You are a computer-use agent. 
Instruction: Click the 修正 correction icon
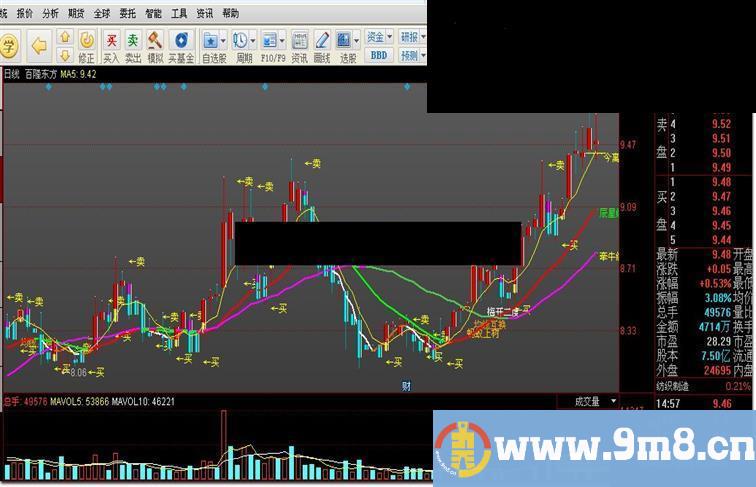tap(87, 44)
